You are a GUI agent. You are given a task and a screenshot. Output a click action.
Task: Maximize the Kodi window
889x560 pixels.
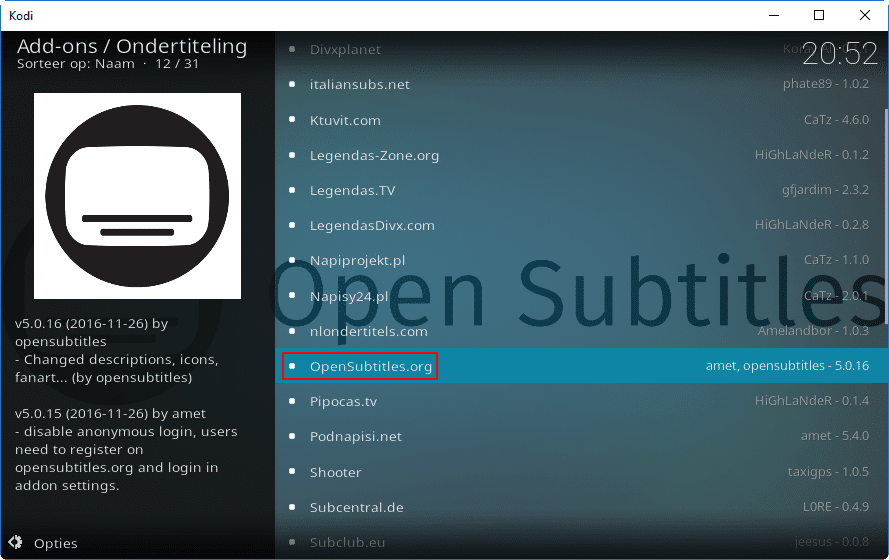pos(819,15)
